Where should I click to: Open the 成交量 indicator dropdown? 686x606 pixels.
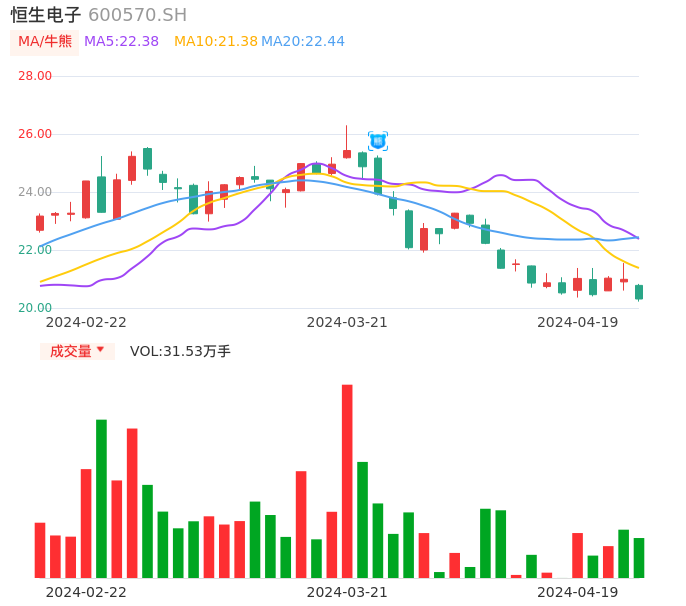tap(77, 351)
